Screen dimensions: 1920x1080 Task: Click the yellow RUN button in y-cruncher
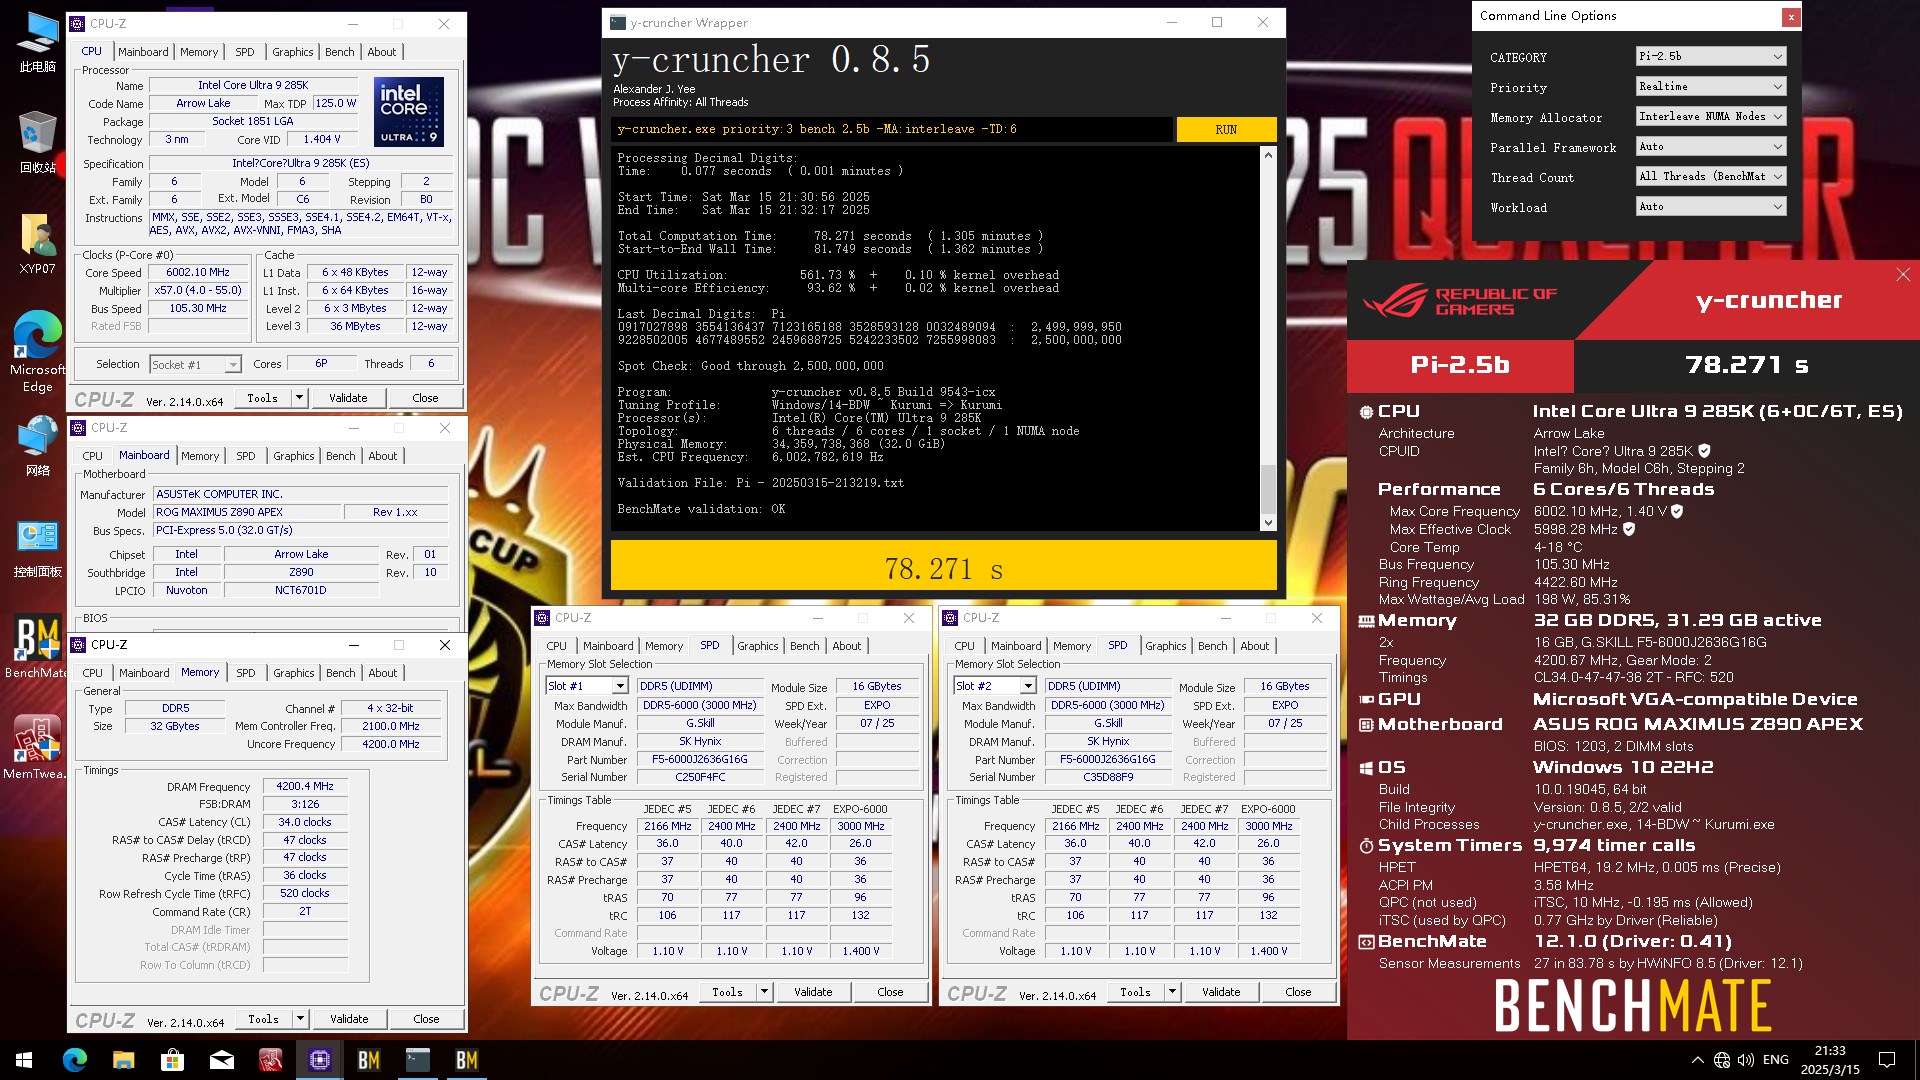[1226, 129]
